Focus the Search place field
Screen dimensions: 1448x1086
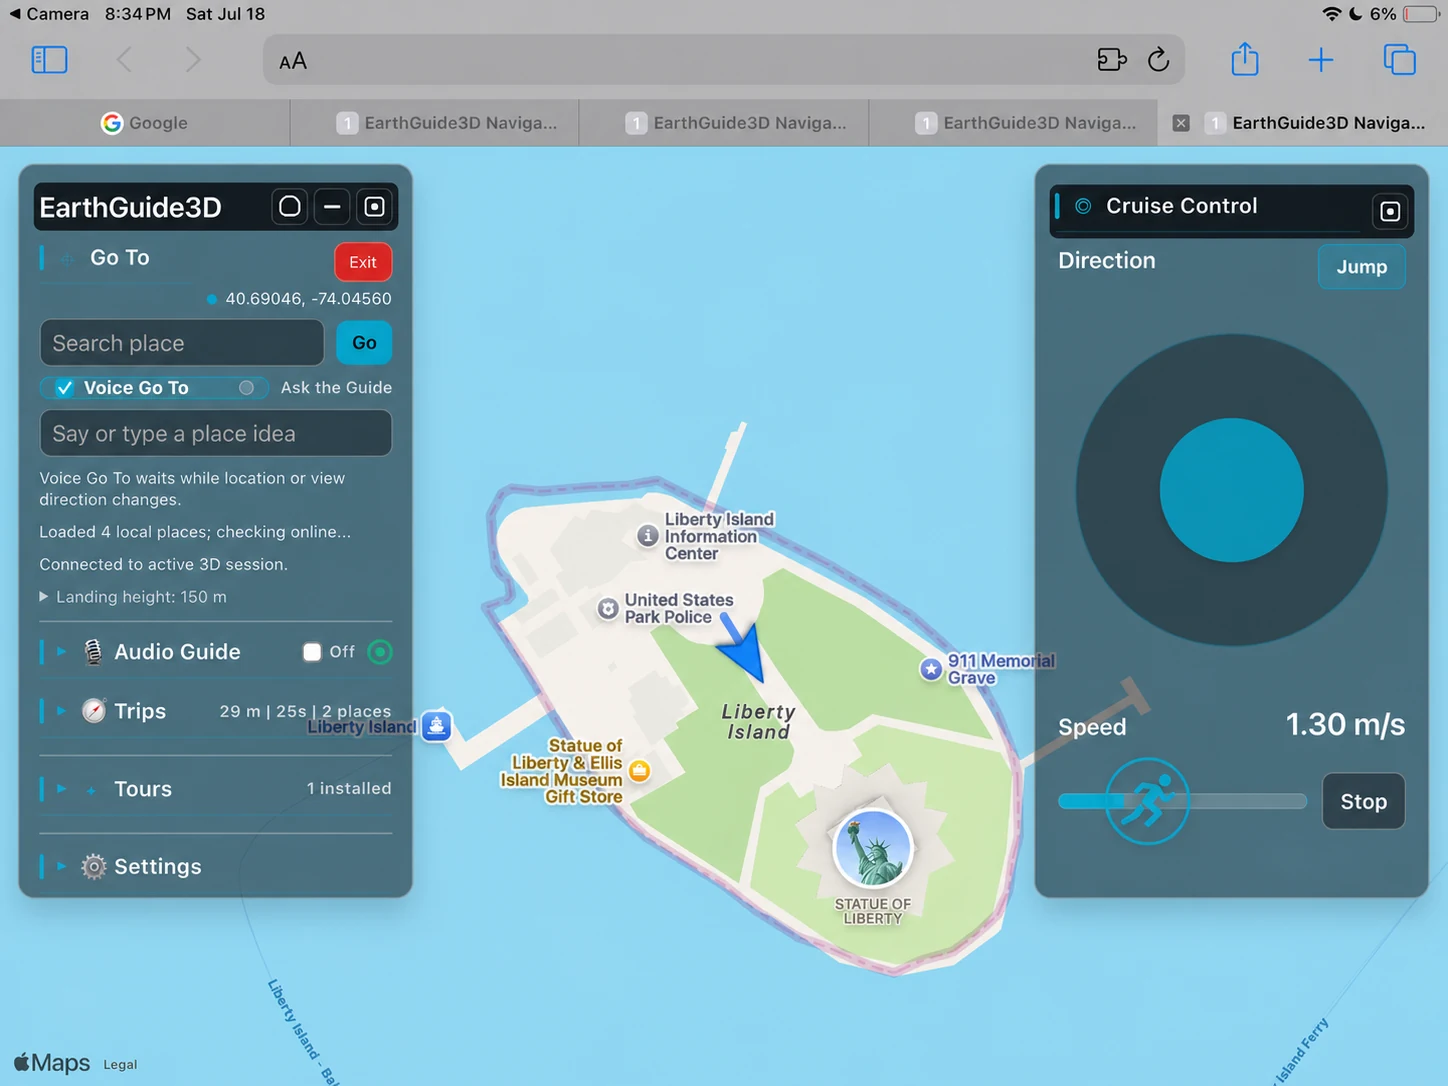(182, 343)
